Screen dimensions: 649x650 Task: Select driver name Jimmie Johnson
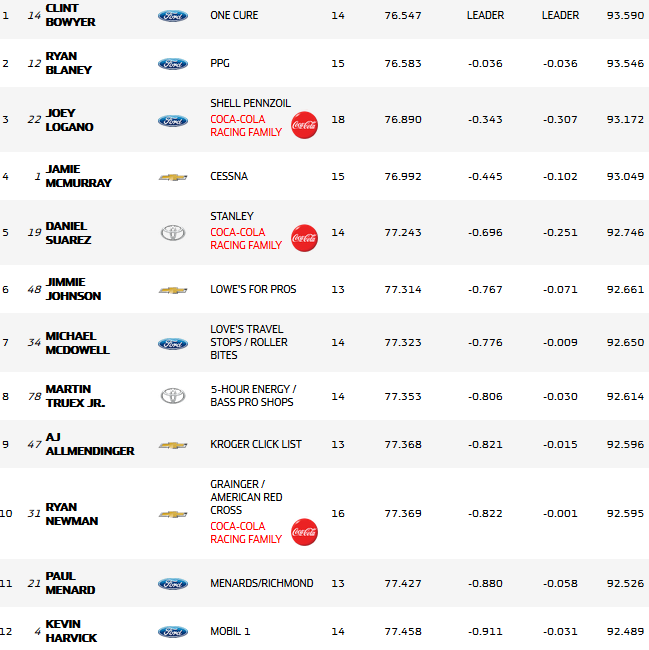pos(73,289)
